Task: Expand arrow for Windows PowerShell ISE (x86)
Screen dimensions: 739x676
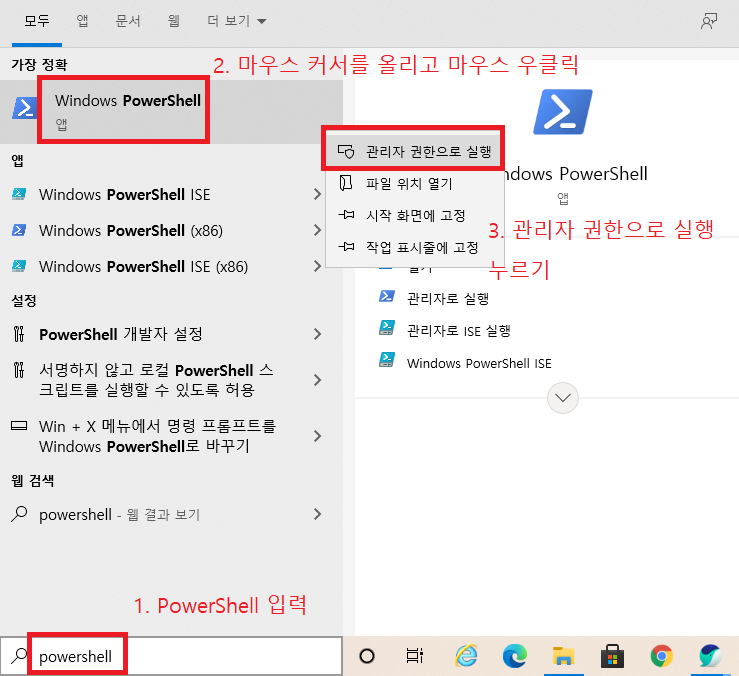Action: [318, 266]
